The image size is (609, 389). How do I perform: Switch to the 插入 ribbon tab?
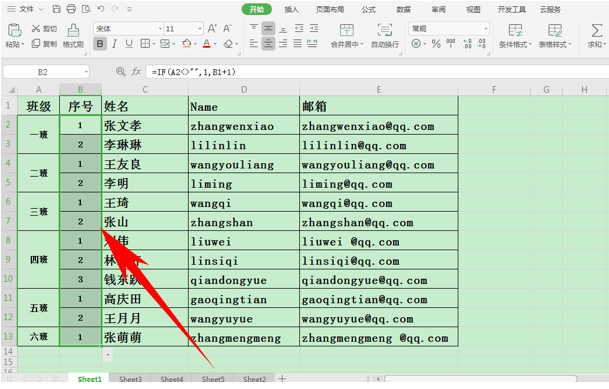tap(291, 9)
